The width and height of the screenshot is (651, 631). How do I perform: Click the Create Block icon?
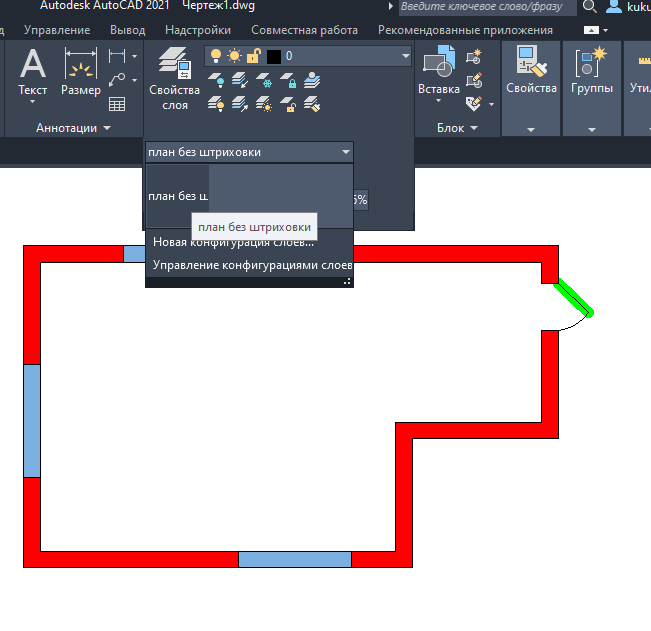[474, 56]
